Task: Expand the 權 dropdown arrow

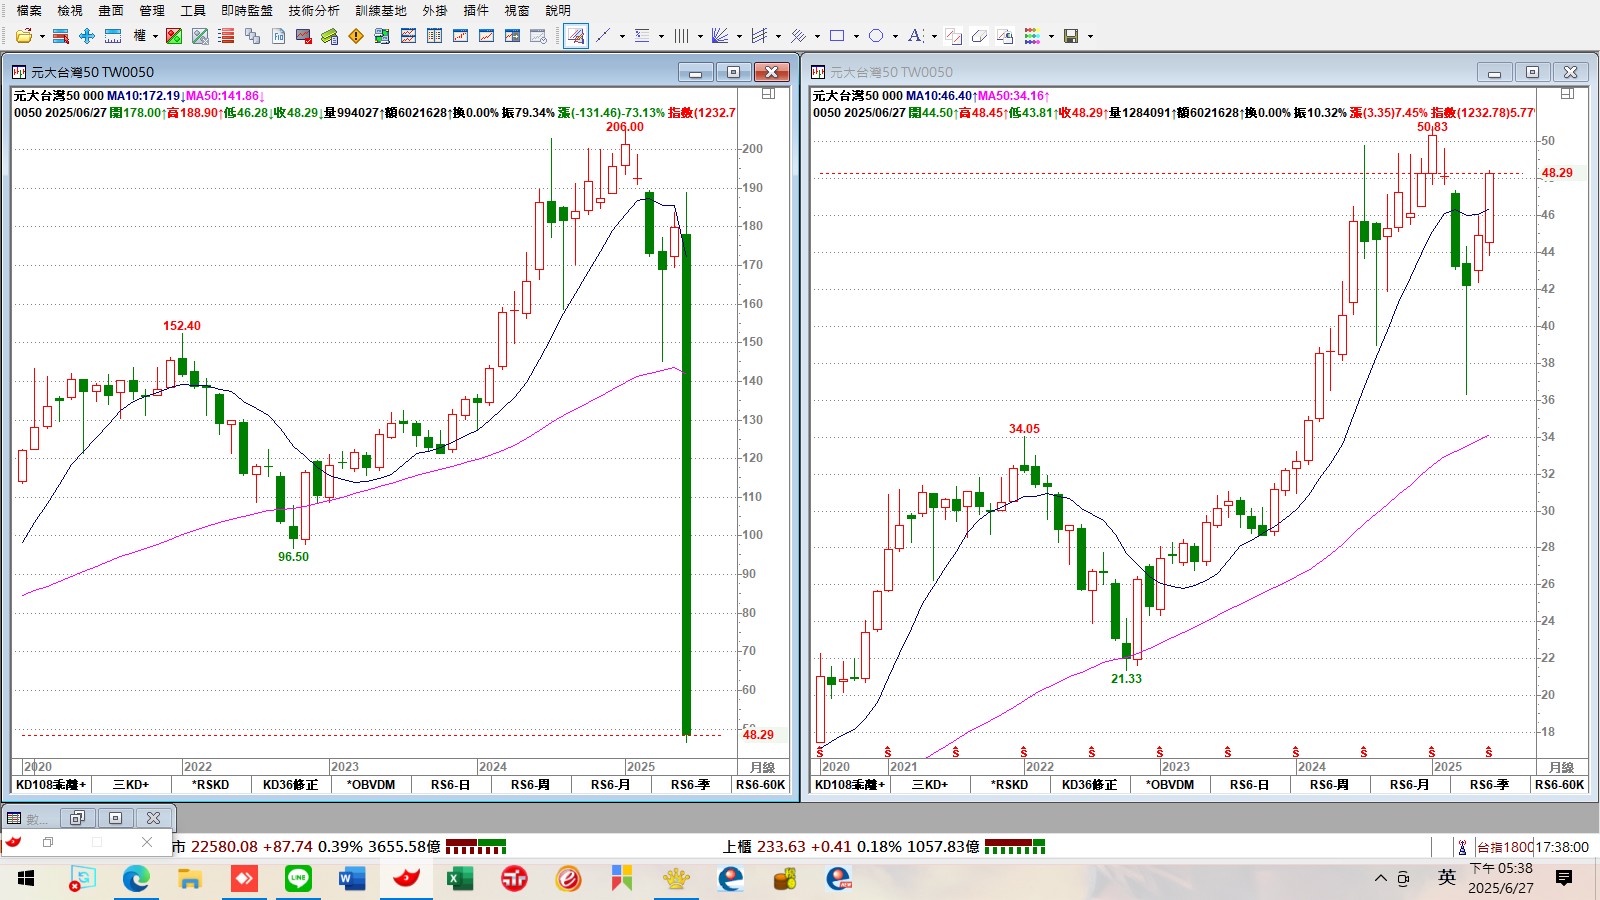Action: pyautogui.click(x=155, y=37)
